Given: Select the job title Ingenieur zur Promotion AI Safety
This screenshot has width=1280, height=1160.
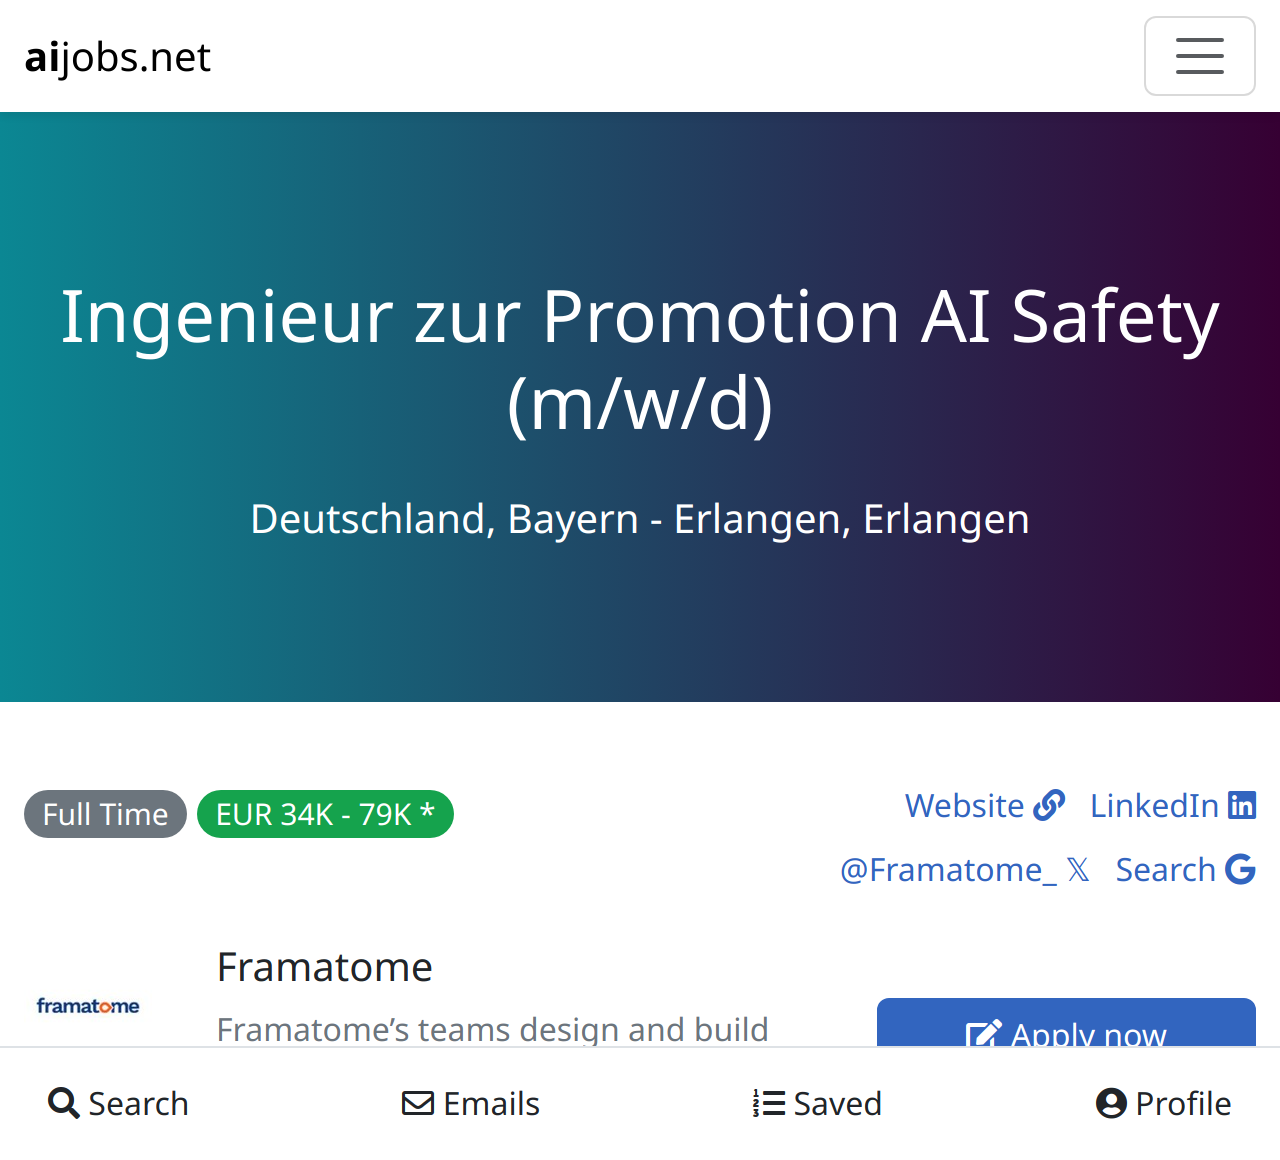Looking at the screenshot, I should [x=640, y=360].
